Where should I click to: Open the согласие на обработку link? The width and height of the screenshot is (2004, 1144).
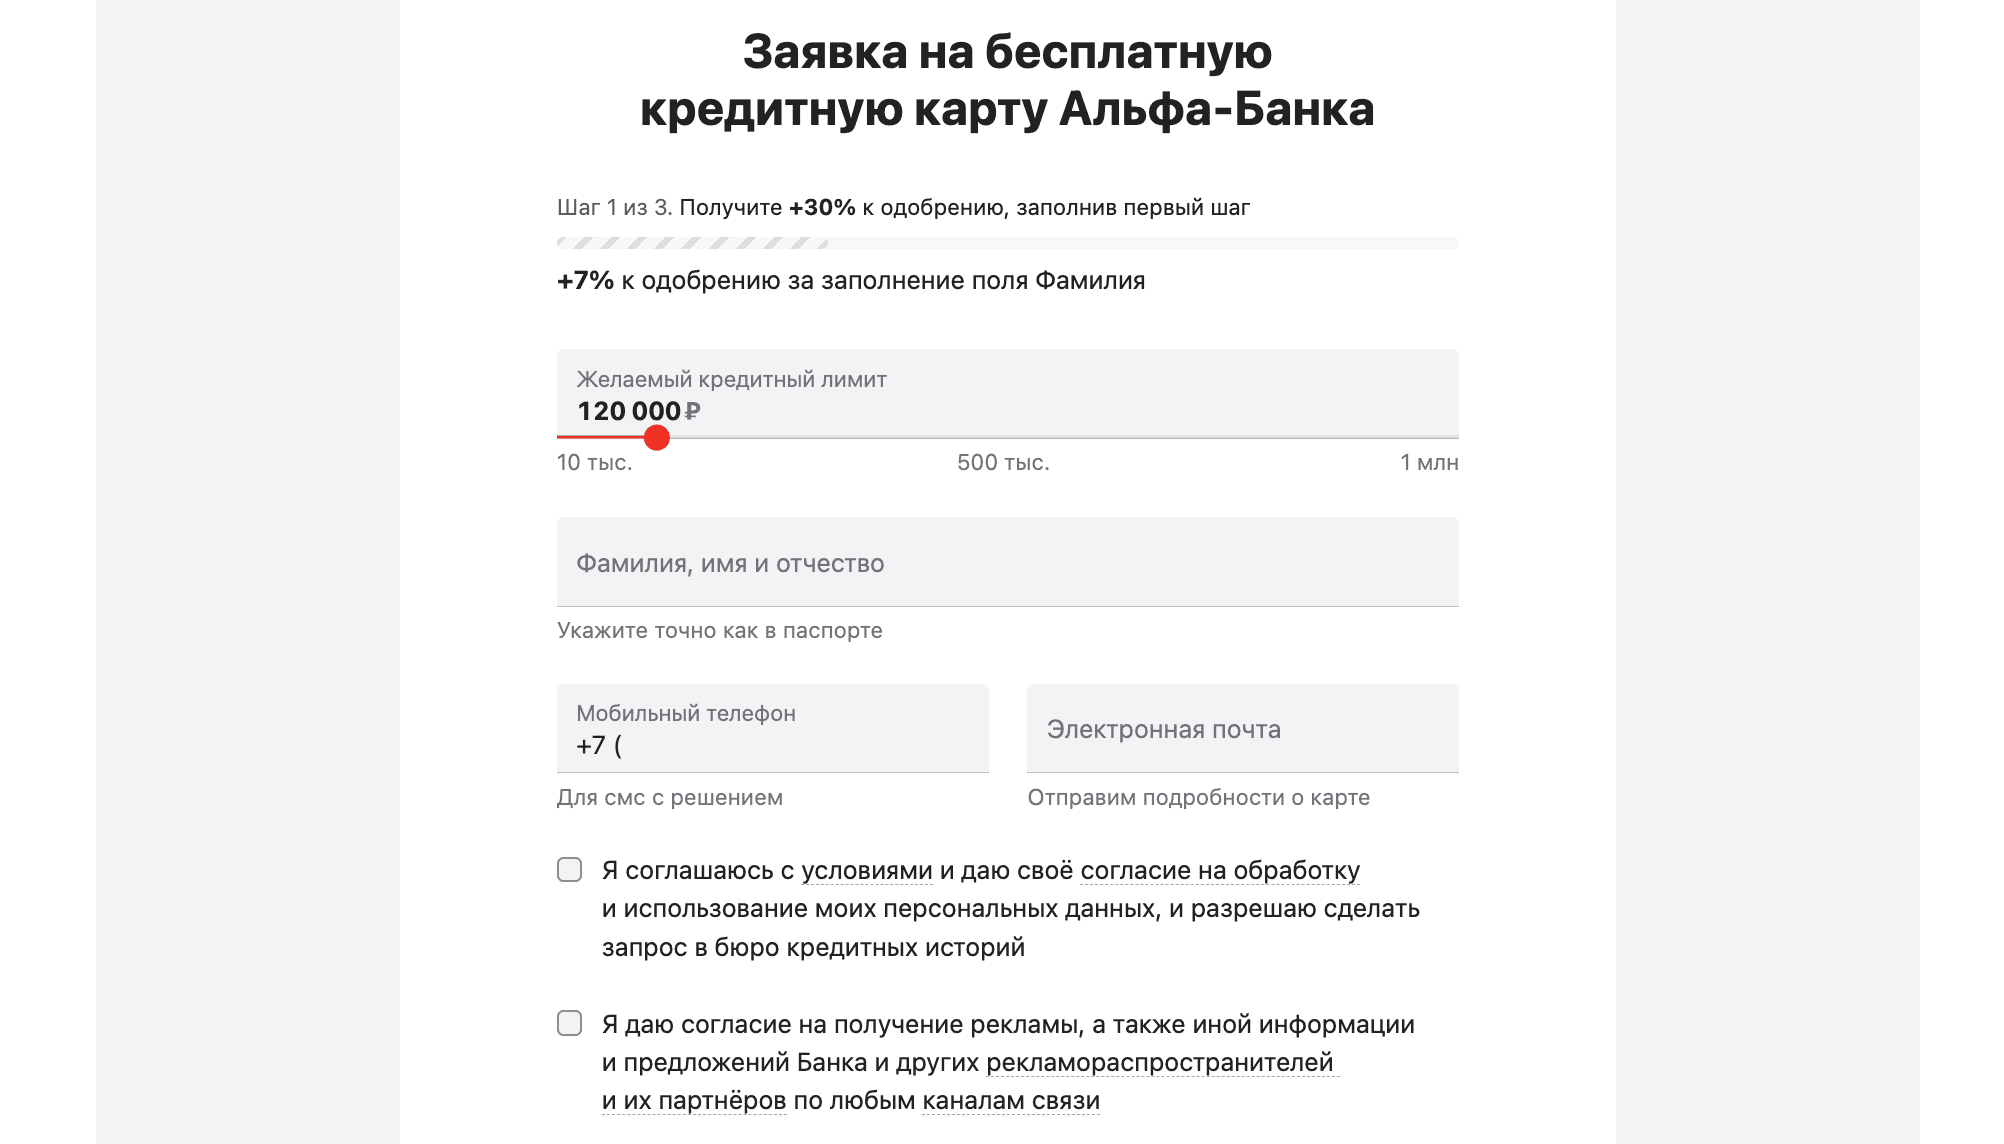1219,871
